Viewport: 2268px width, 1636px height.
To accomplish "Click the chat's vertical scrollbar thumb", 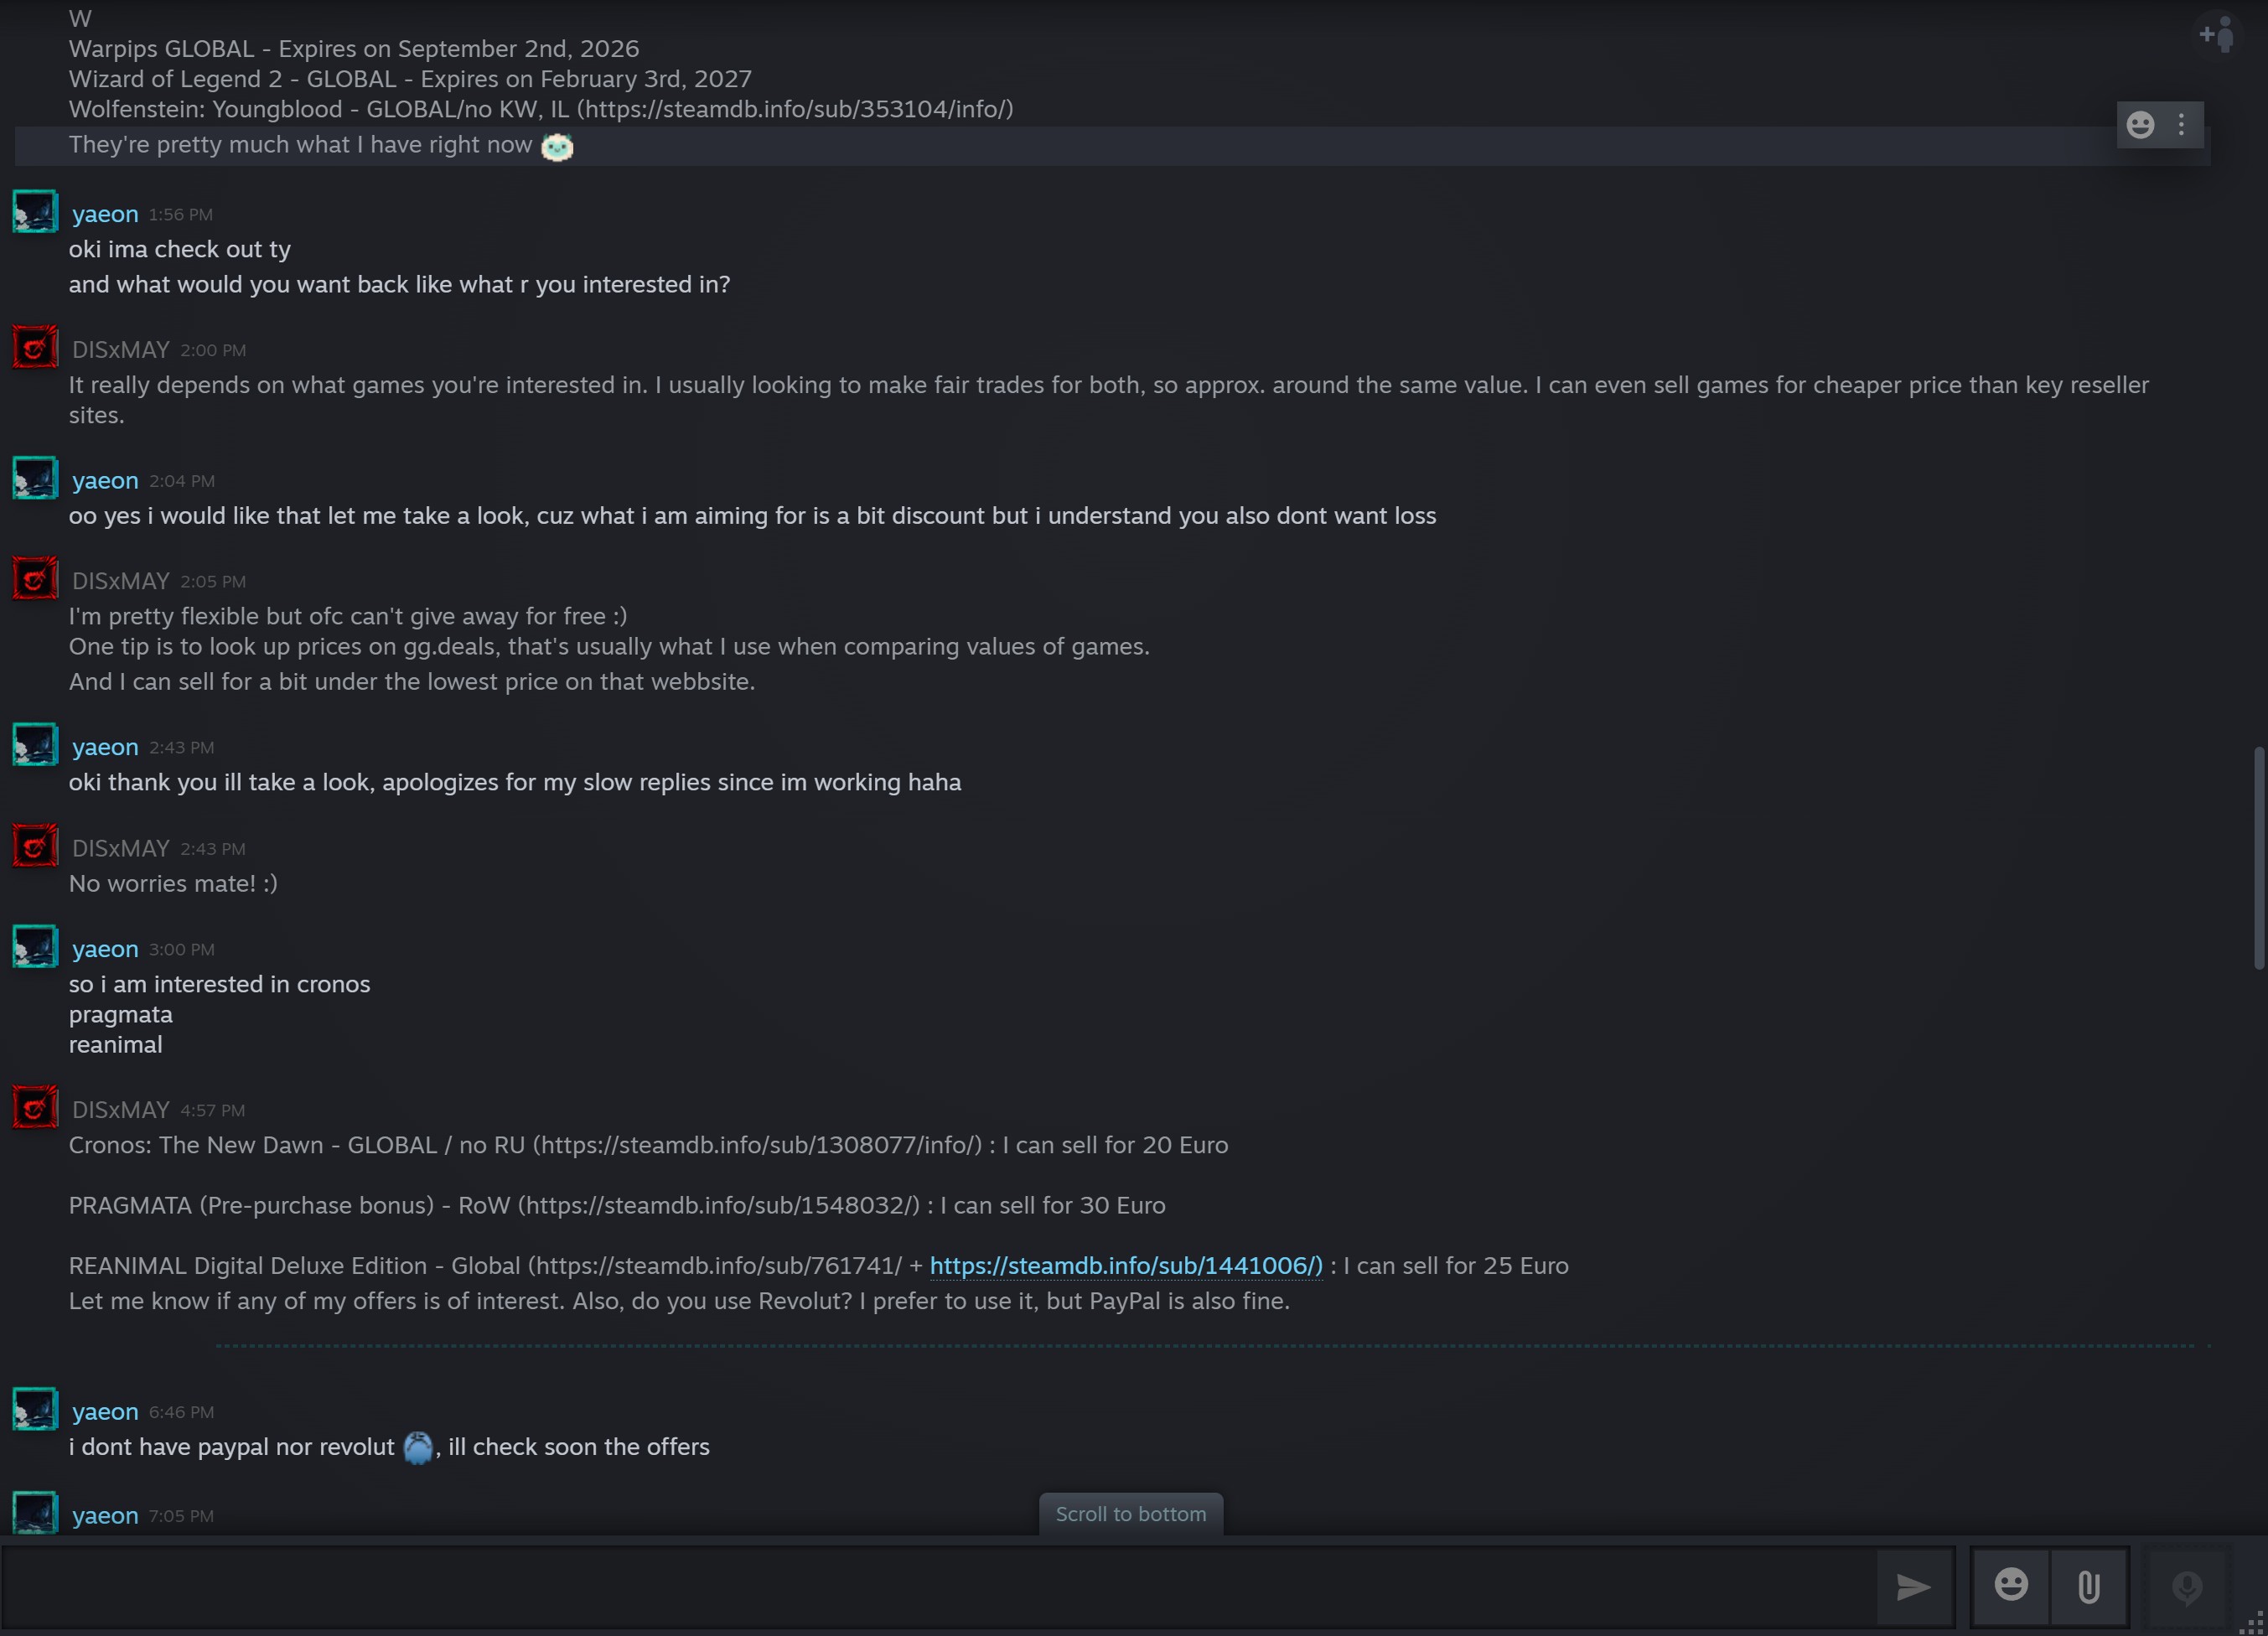I will [2258, 858].
